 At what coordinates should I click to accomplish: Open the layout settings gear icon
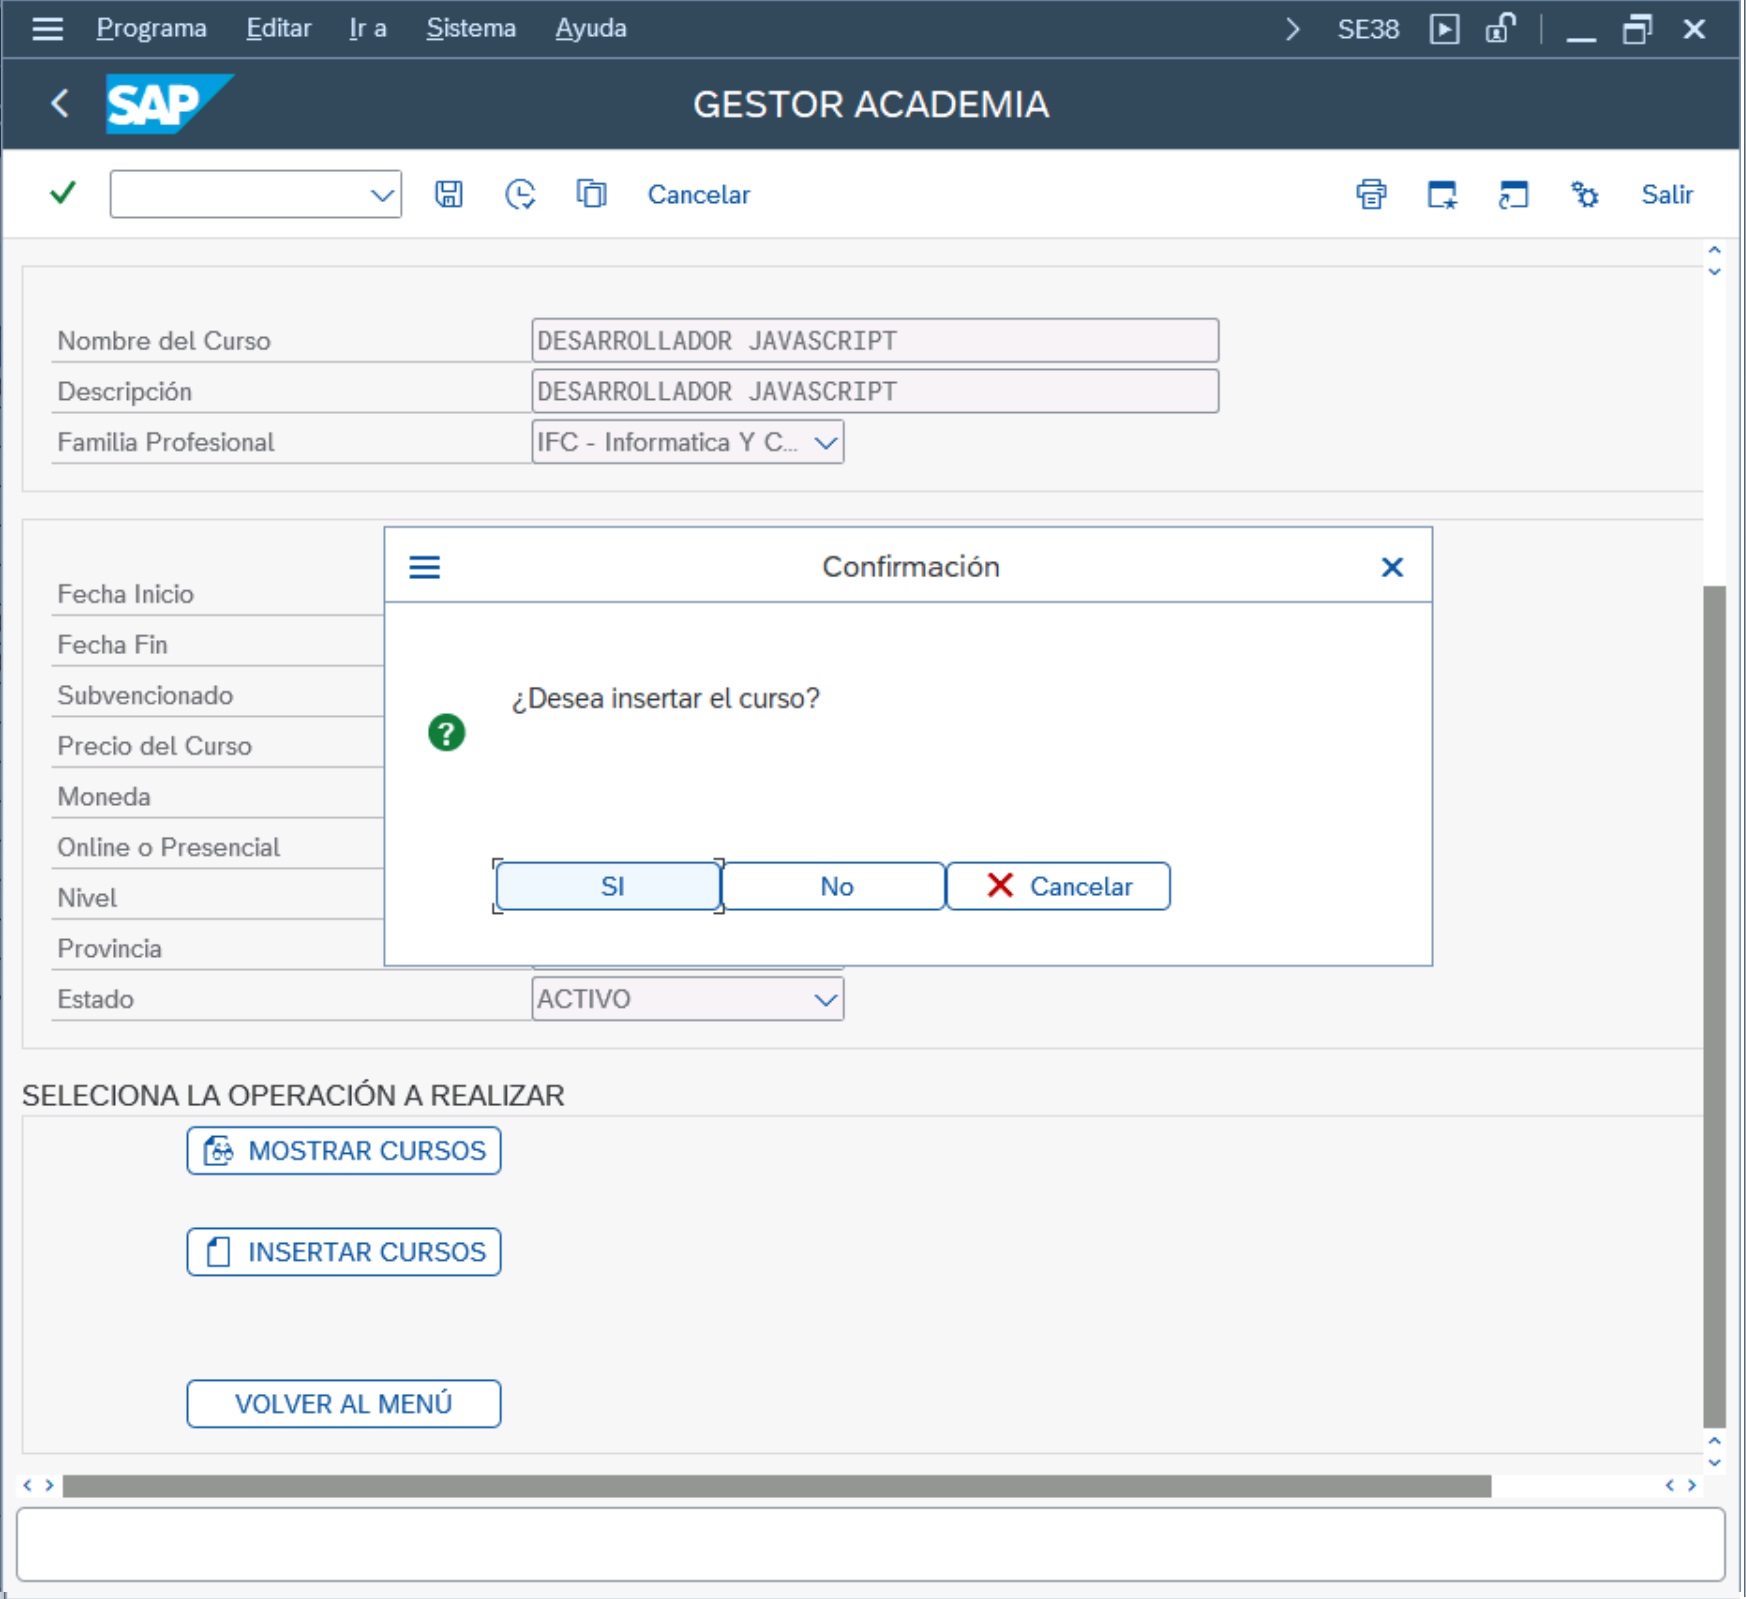[x=1584, y=194]
